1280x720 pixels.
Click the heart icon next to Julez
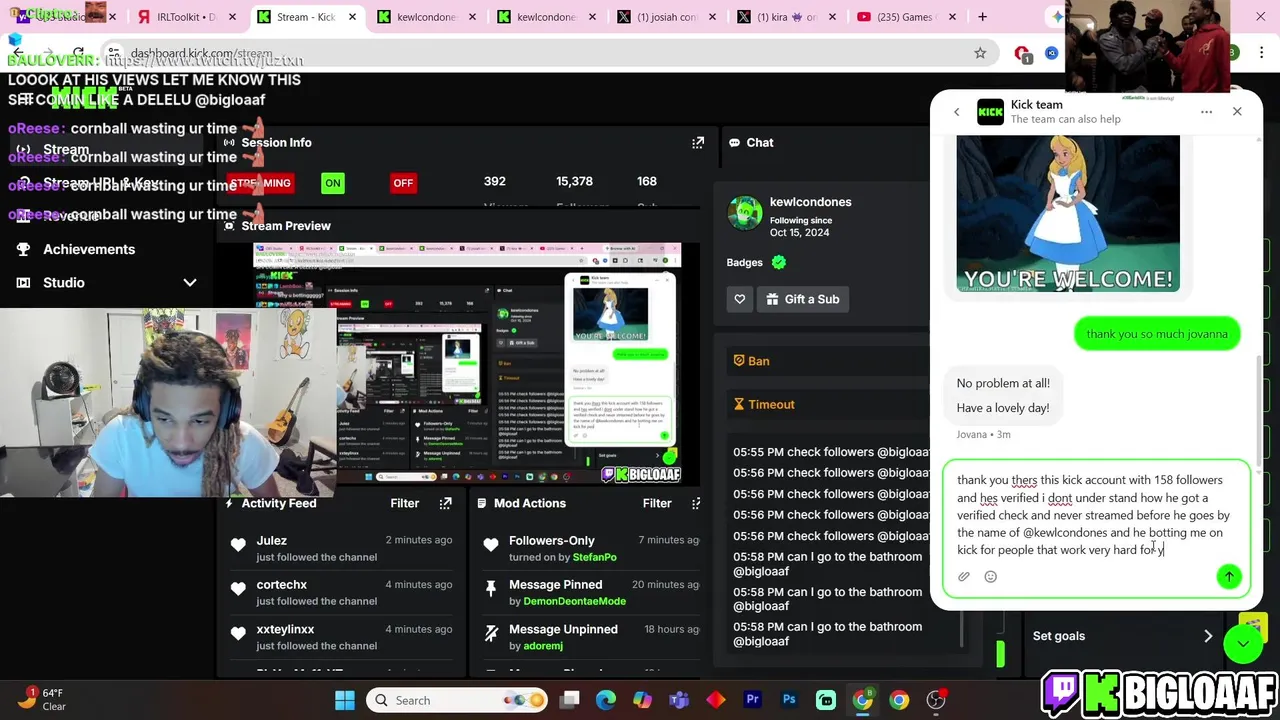238,545
